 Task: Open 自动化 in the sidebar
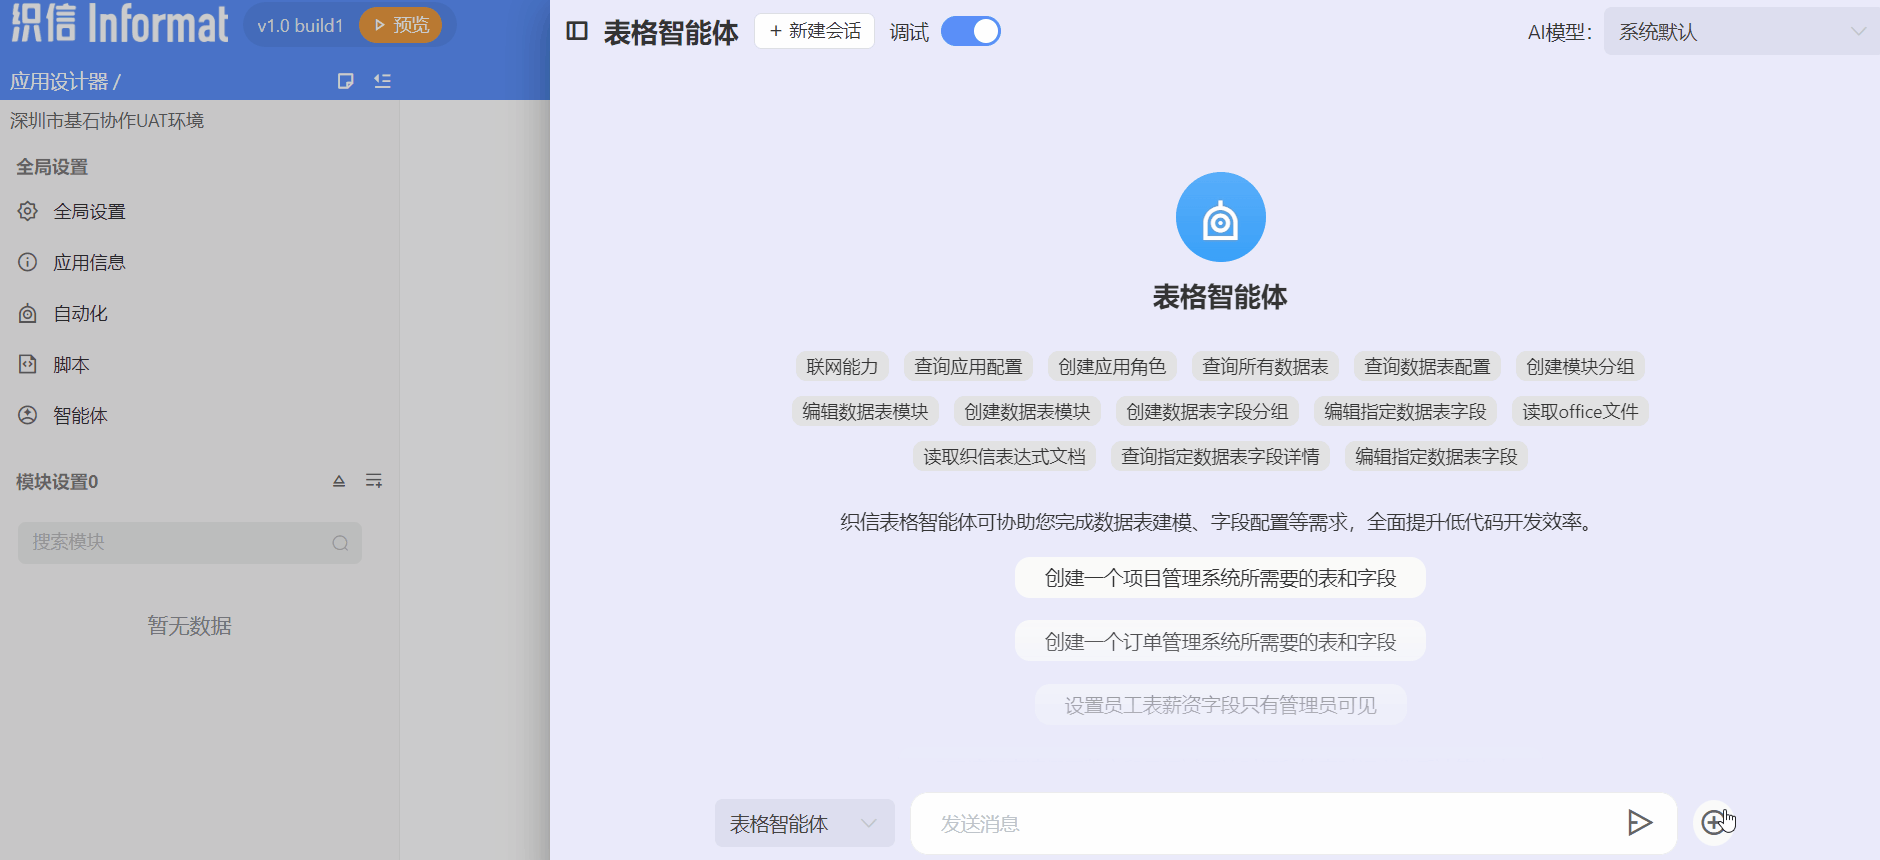coord(63,313)
